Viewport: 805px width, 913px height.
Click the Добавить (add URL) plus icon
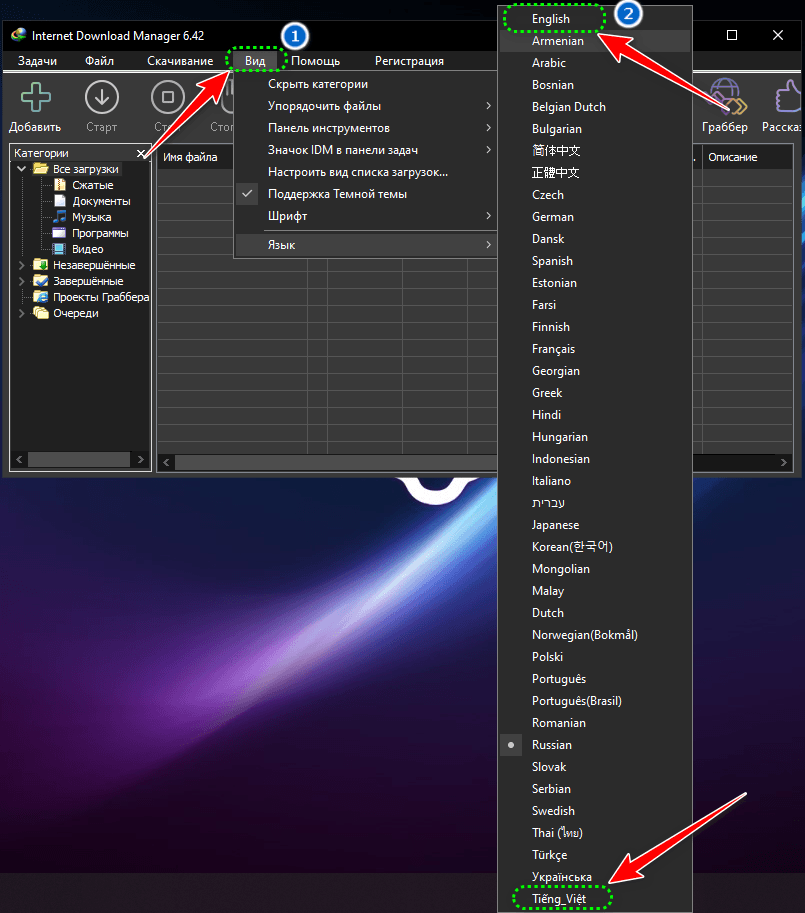(36, 97)
